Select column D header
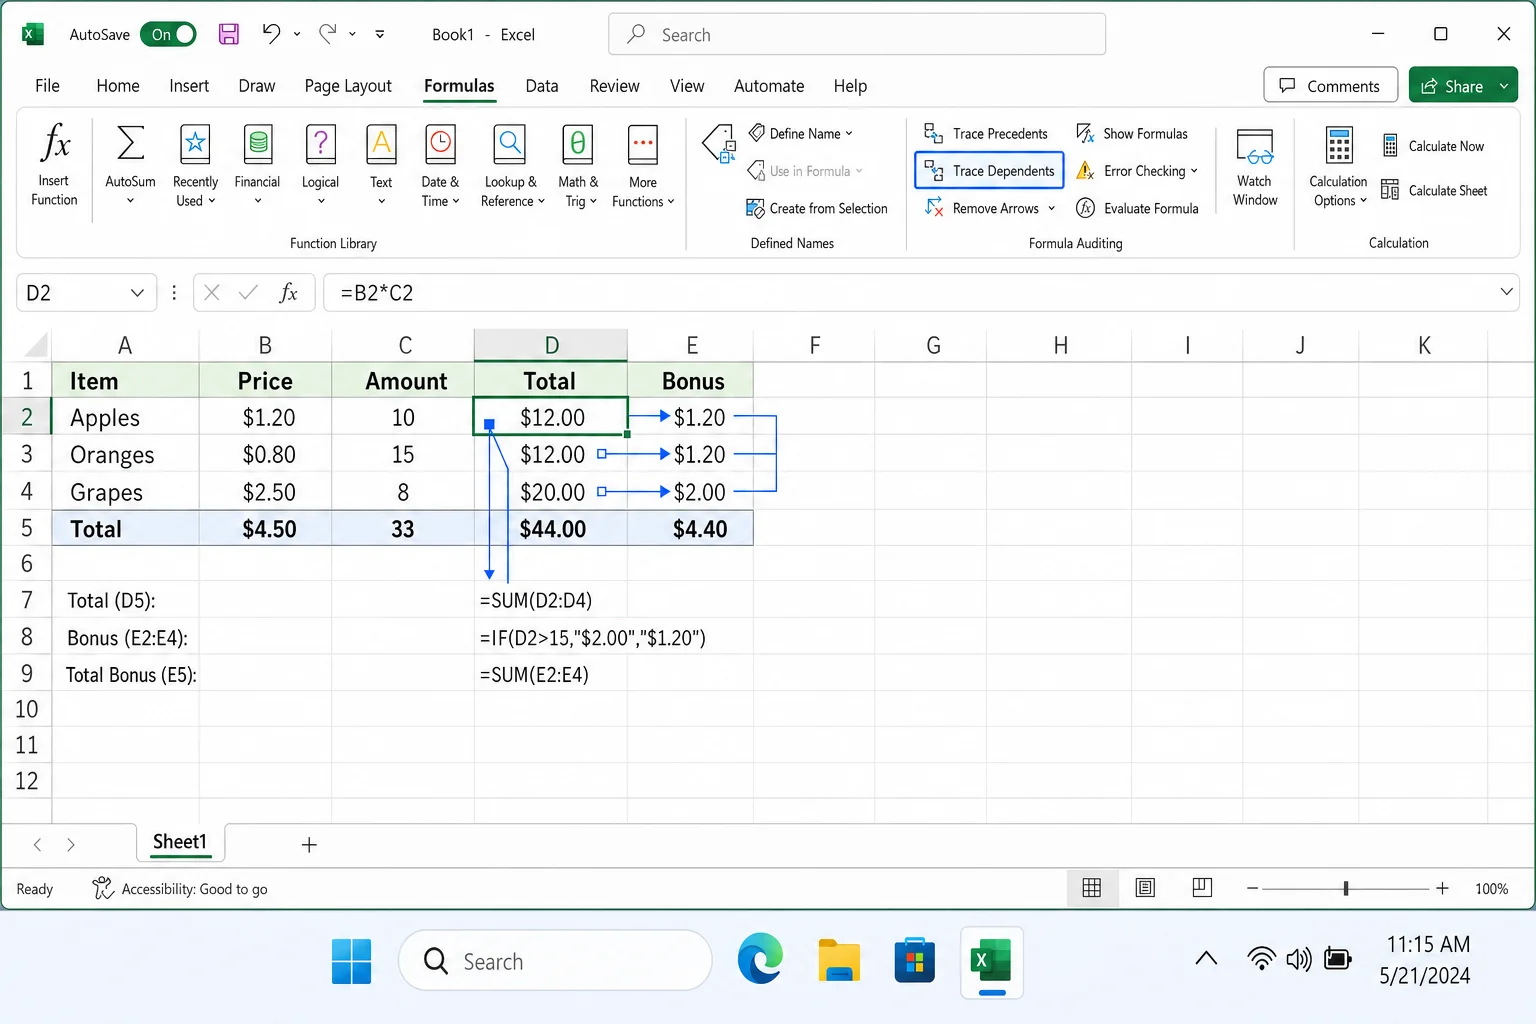The image size is (1536, 1024). coord(551,345)
